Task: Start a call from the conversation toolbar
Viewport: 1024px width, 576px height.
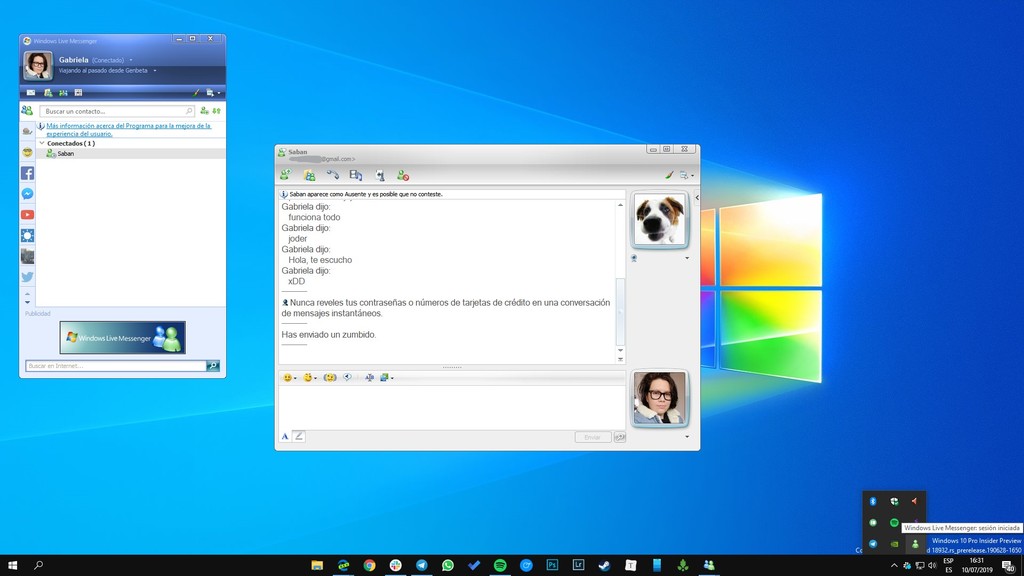Action: click(x=334, y=175)
